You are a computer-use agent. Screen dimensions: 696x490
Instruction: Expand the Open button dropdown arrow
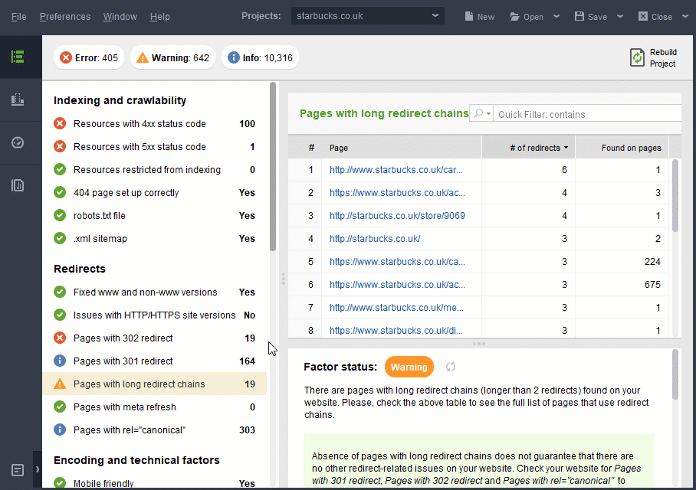(556, 16)
